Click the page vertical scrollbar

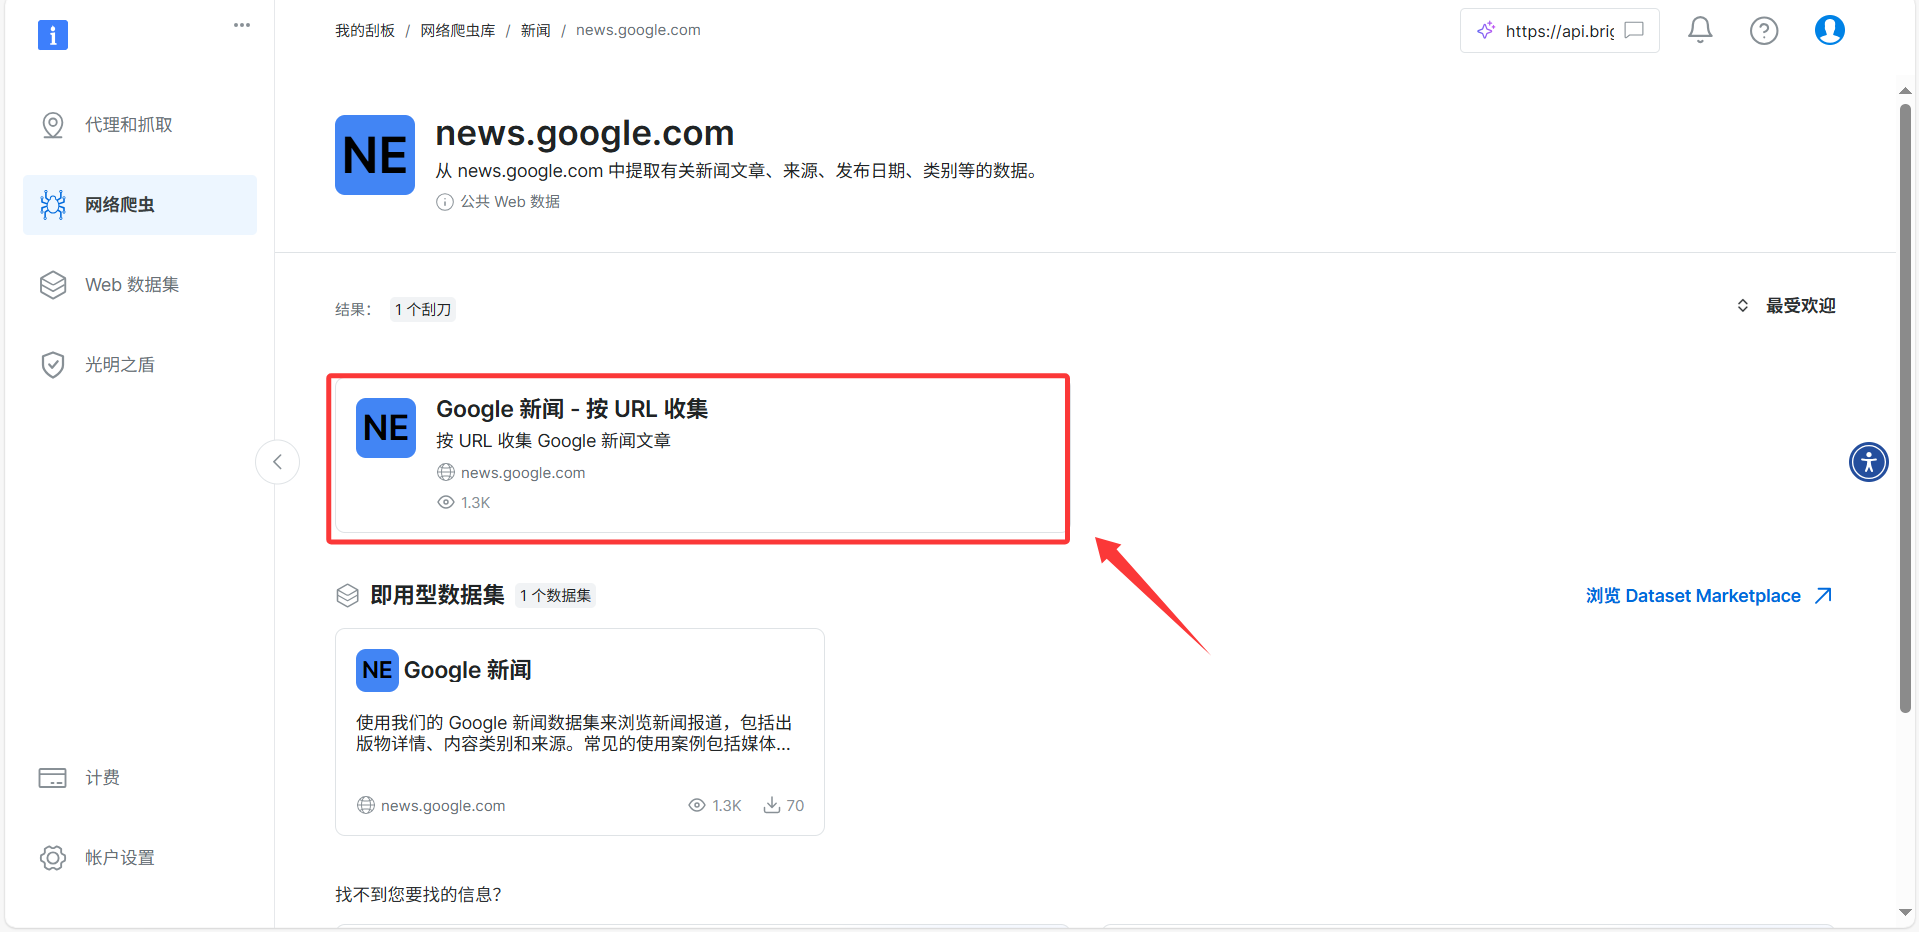(x=1906, y=408)
